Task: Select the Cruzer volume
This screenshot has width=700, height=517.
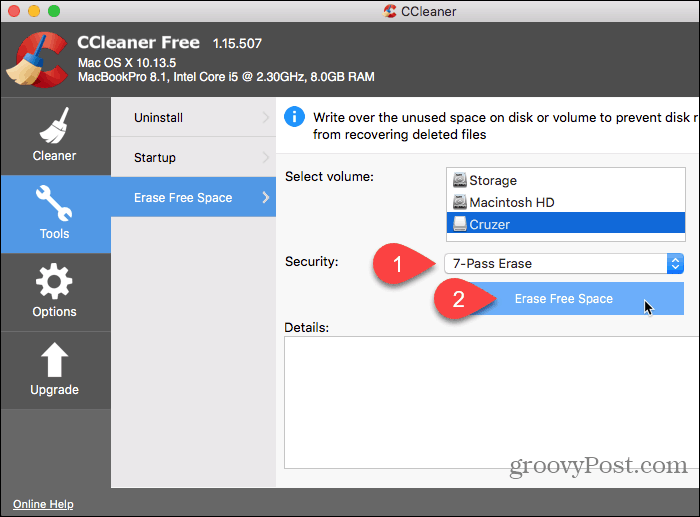Action: [x=566, y=224]
